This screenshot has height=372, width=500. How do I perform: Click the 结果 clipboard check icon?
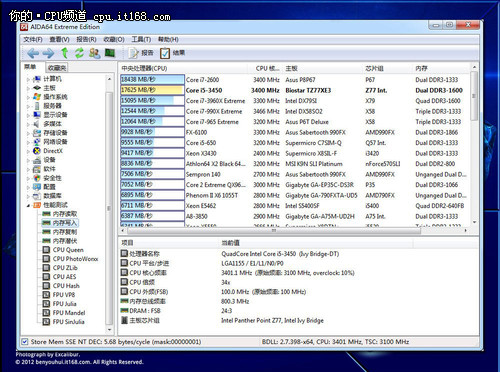click(165, 53)
